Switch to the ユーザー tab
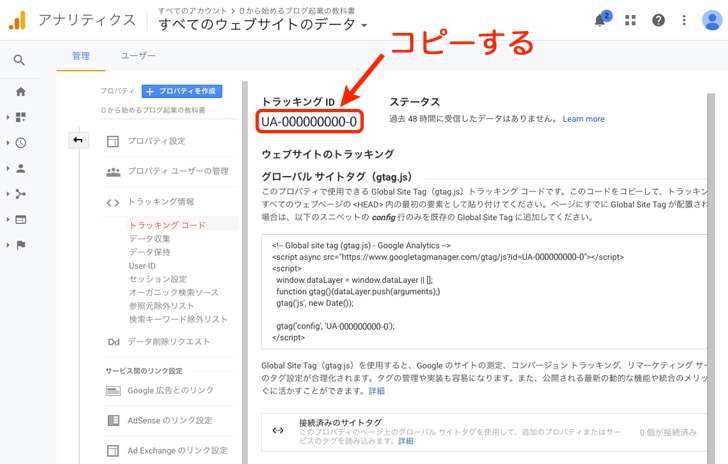This screenshot has height=464, width=728. pos(138,56)
